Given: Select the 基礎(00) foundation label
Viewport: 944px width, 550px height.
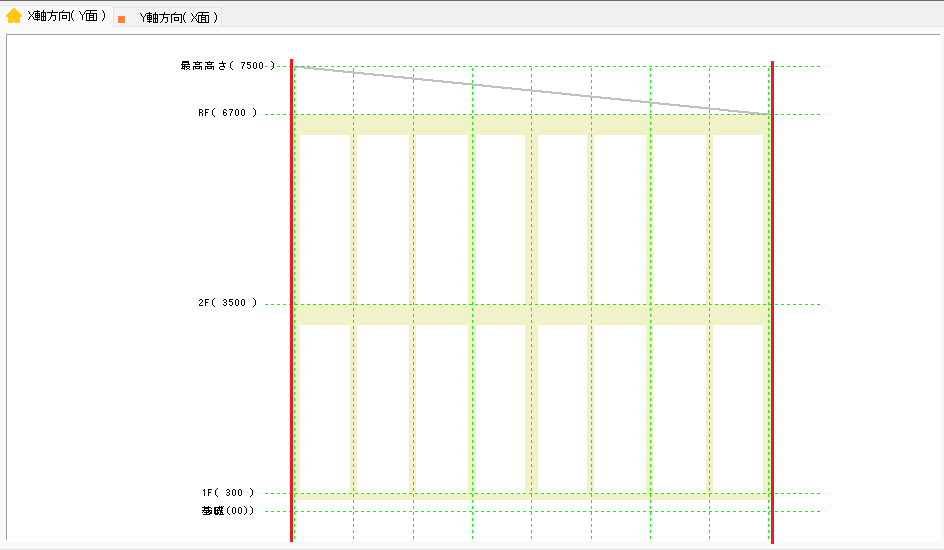Looking at the screenshot, I should point(227,511).
